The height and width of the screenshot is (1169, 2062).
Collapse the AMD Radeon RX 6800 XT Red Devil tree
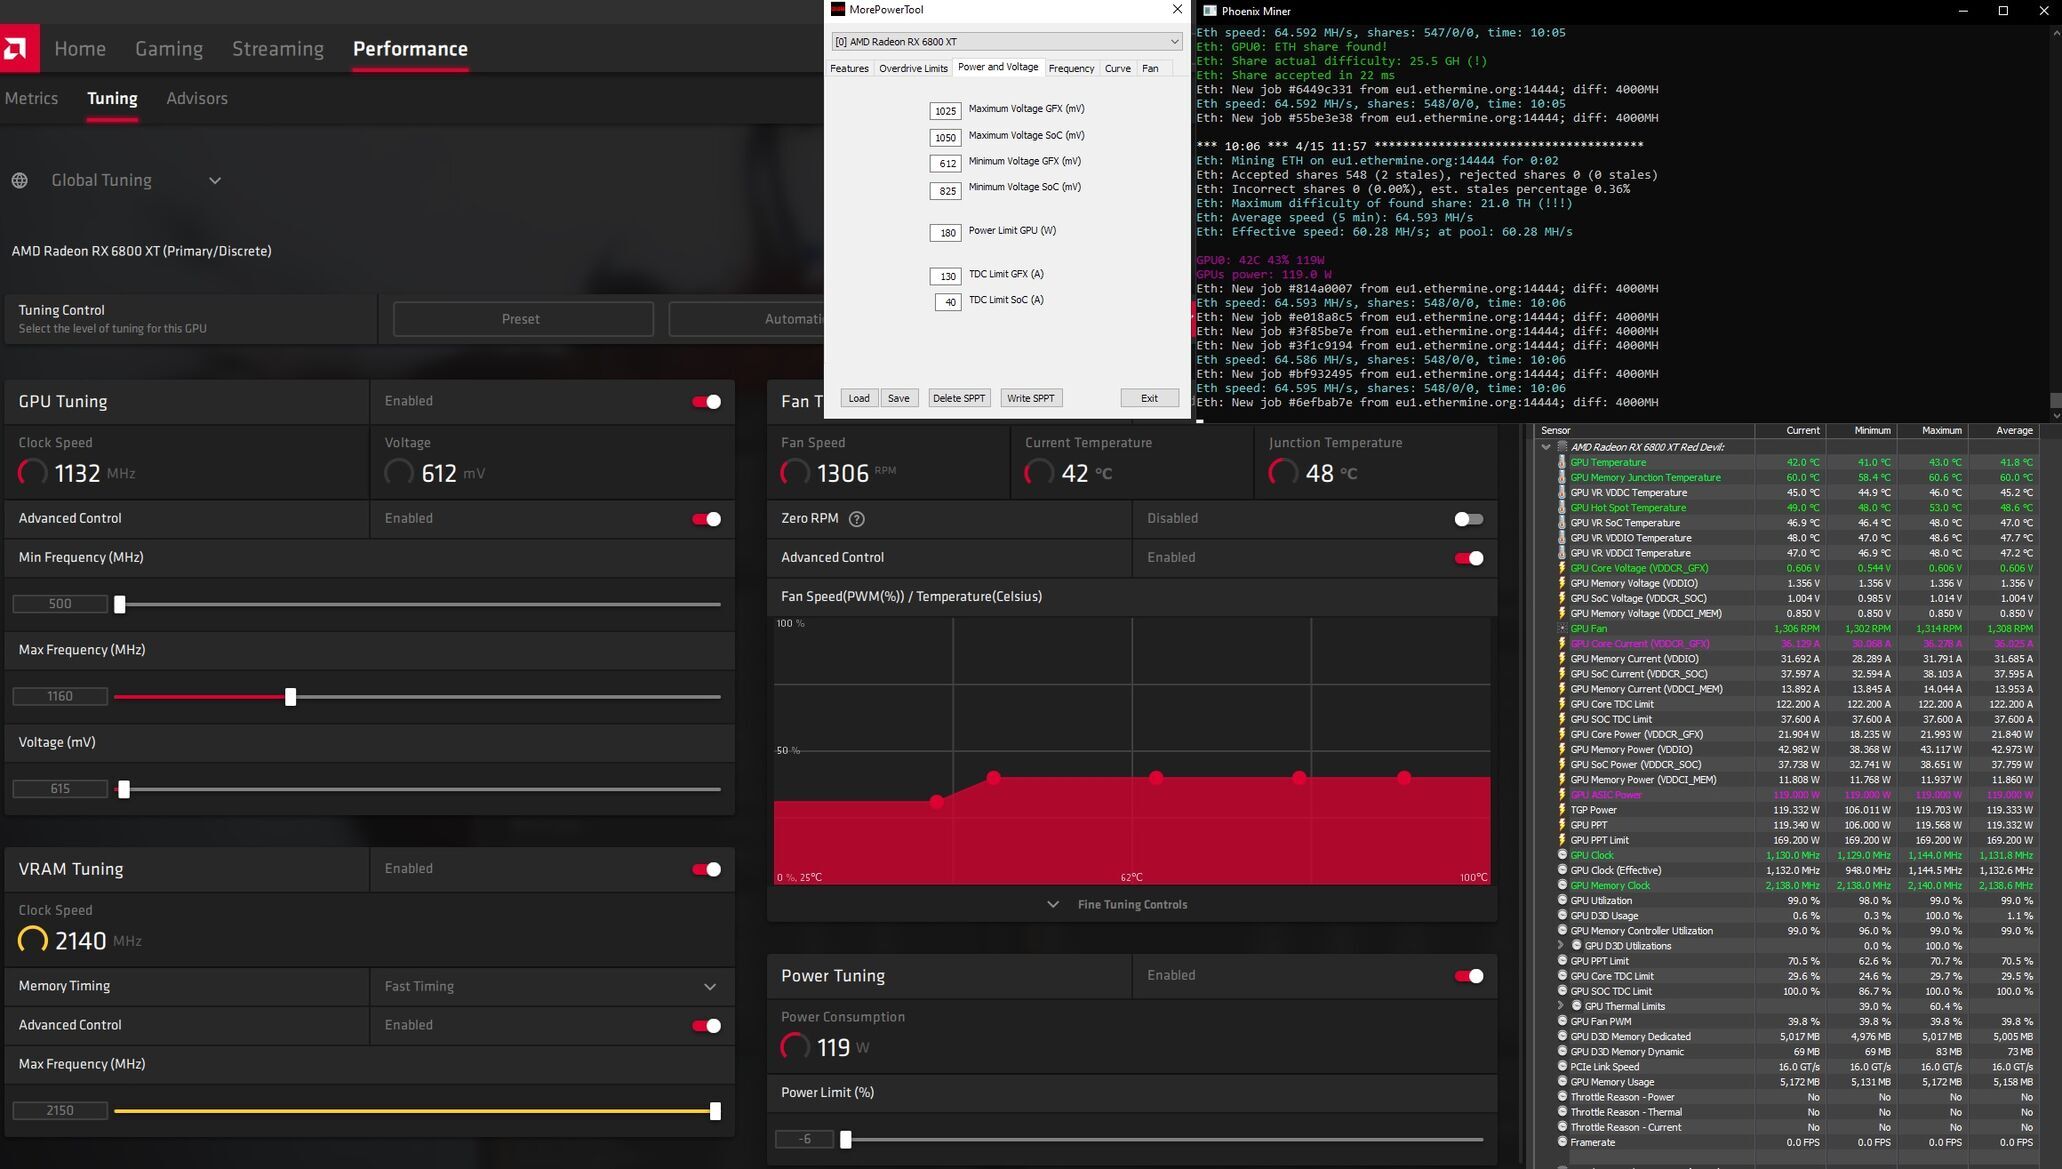1546,447
